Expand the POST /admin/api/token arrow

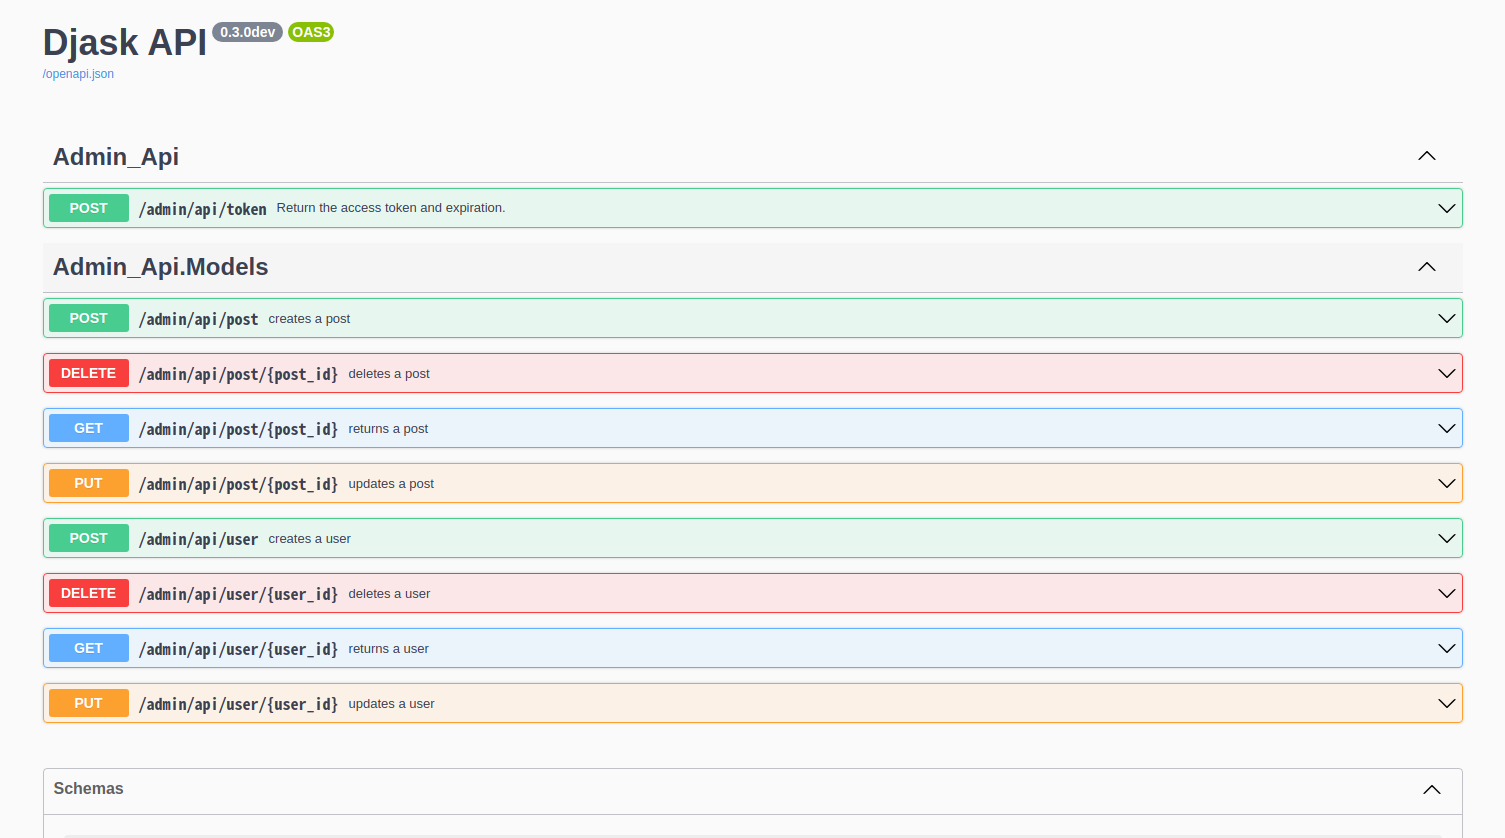[x=1446, y=208]
